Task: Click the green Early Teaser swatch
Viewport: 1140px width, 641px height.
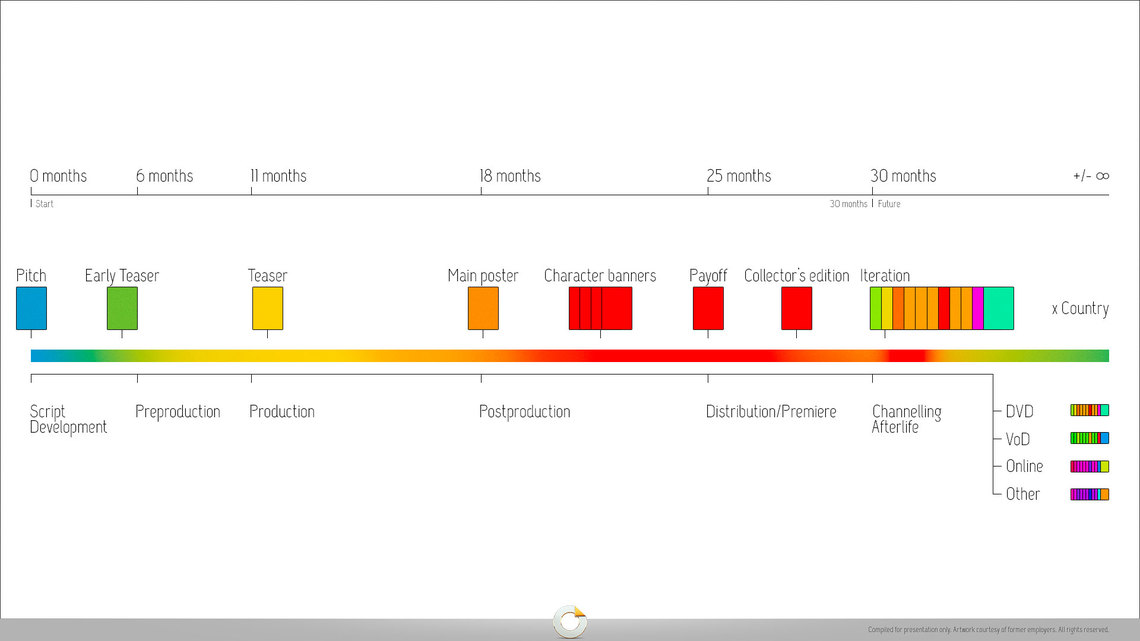Action: coord(122,308)
